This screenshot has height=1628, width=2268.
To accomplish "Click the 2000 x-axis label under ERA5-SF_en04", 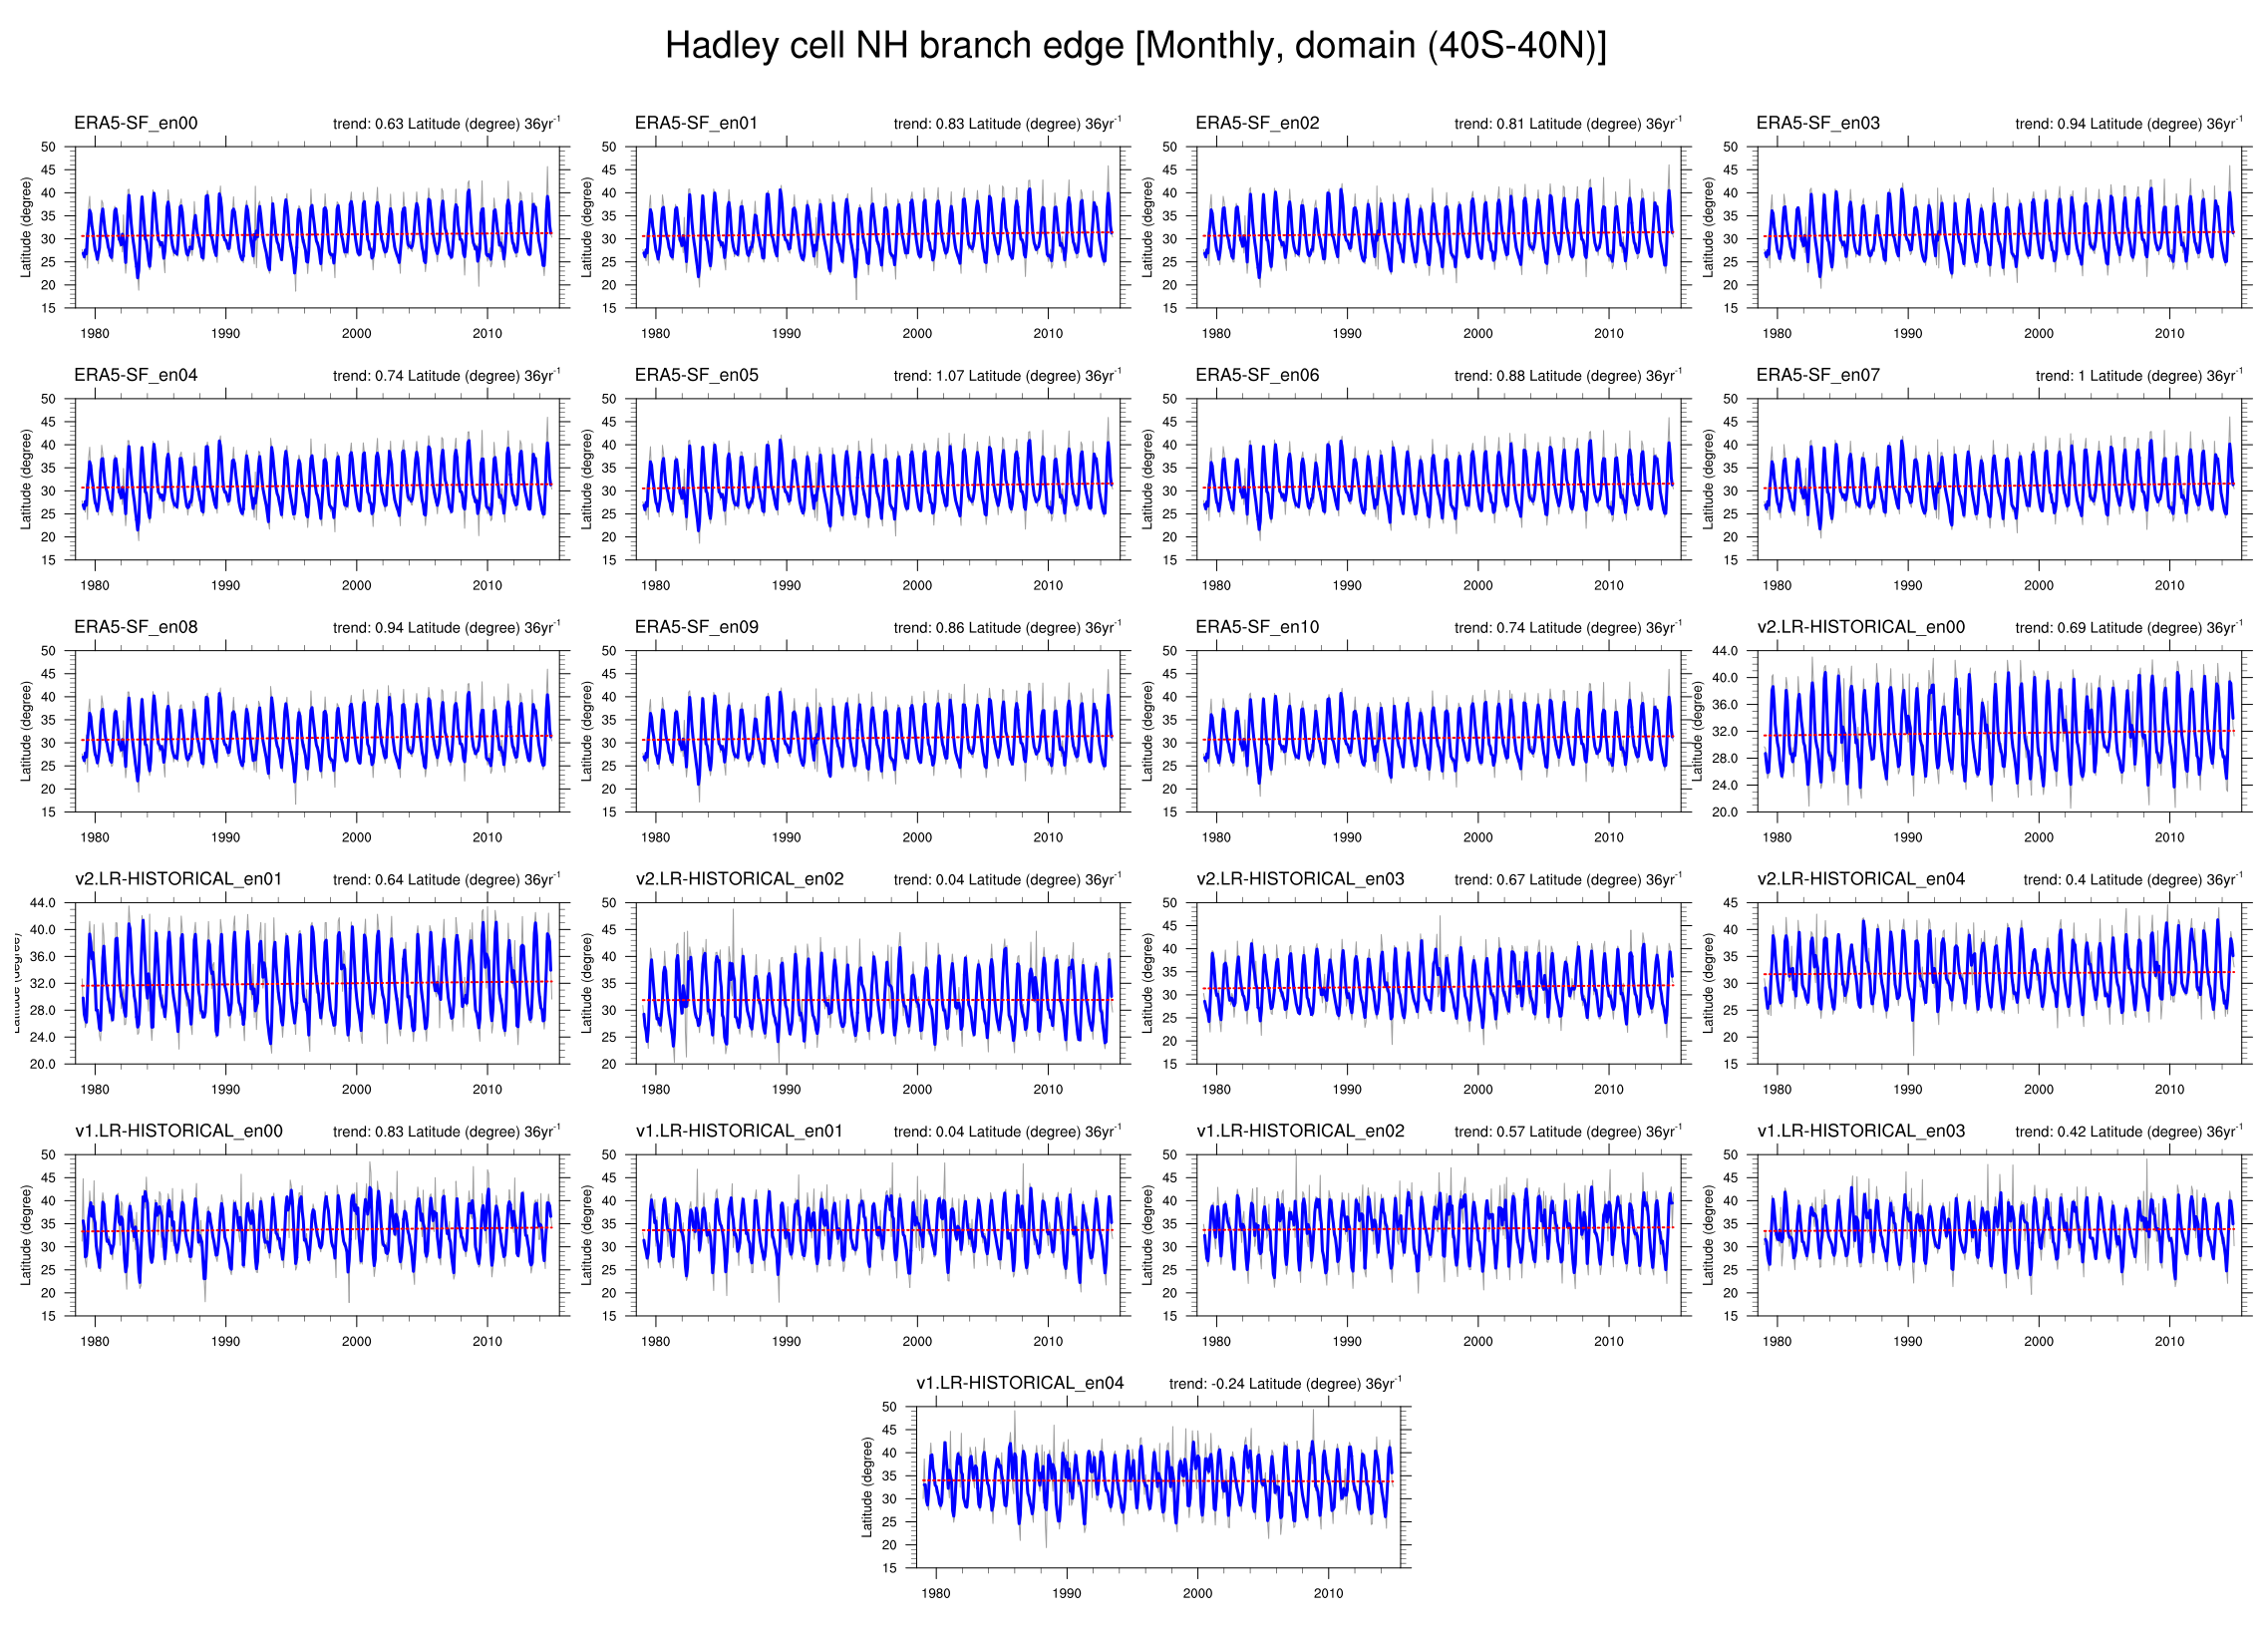I will [x=356, y=585].
